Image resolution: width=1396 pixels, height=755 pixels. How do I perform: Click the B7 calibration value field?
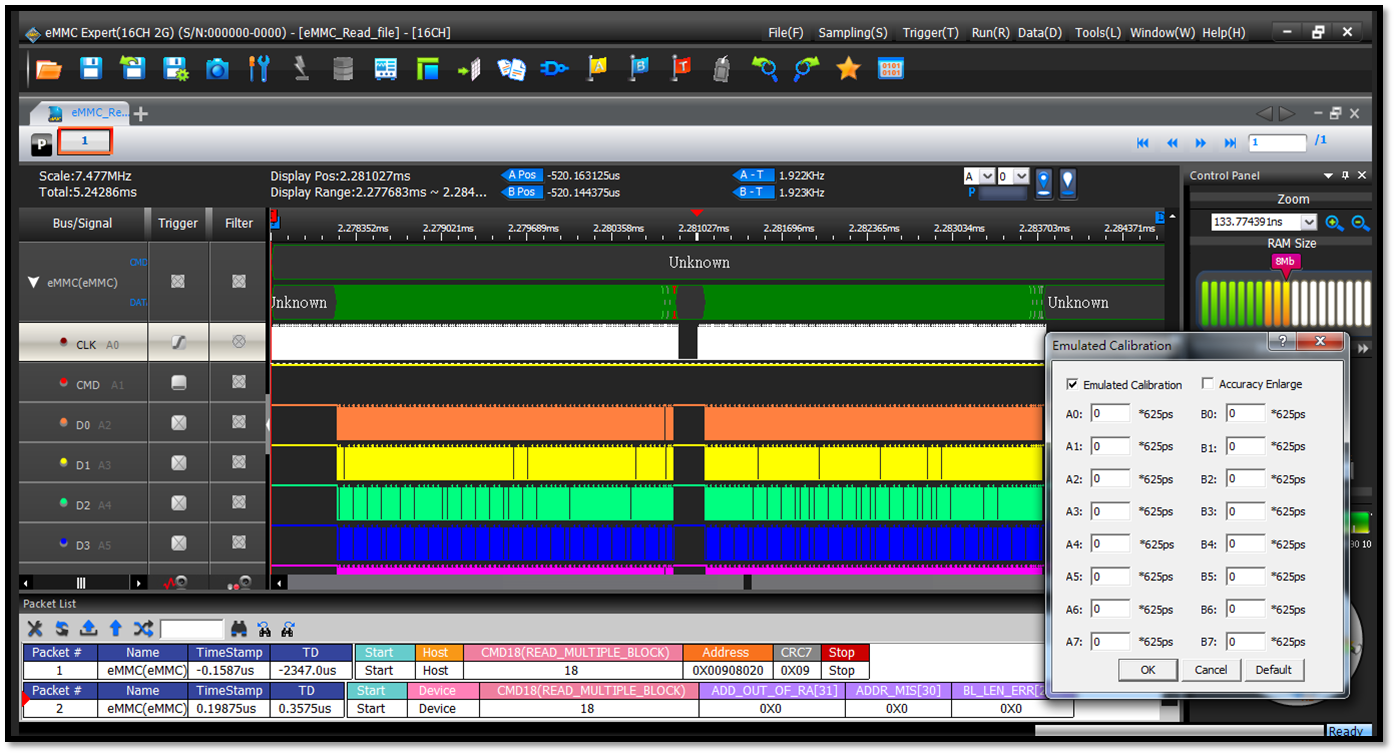(1245, 641)
